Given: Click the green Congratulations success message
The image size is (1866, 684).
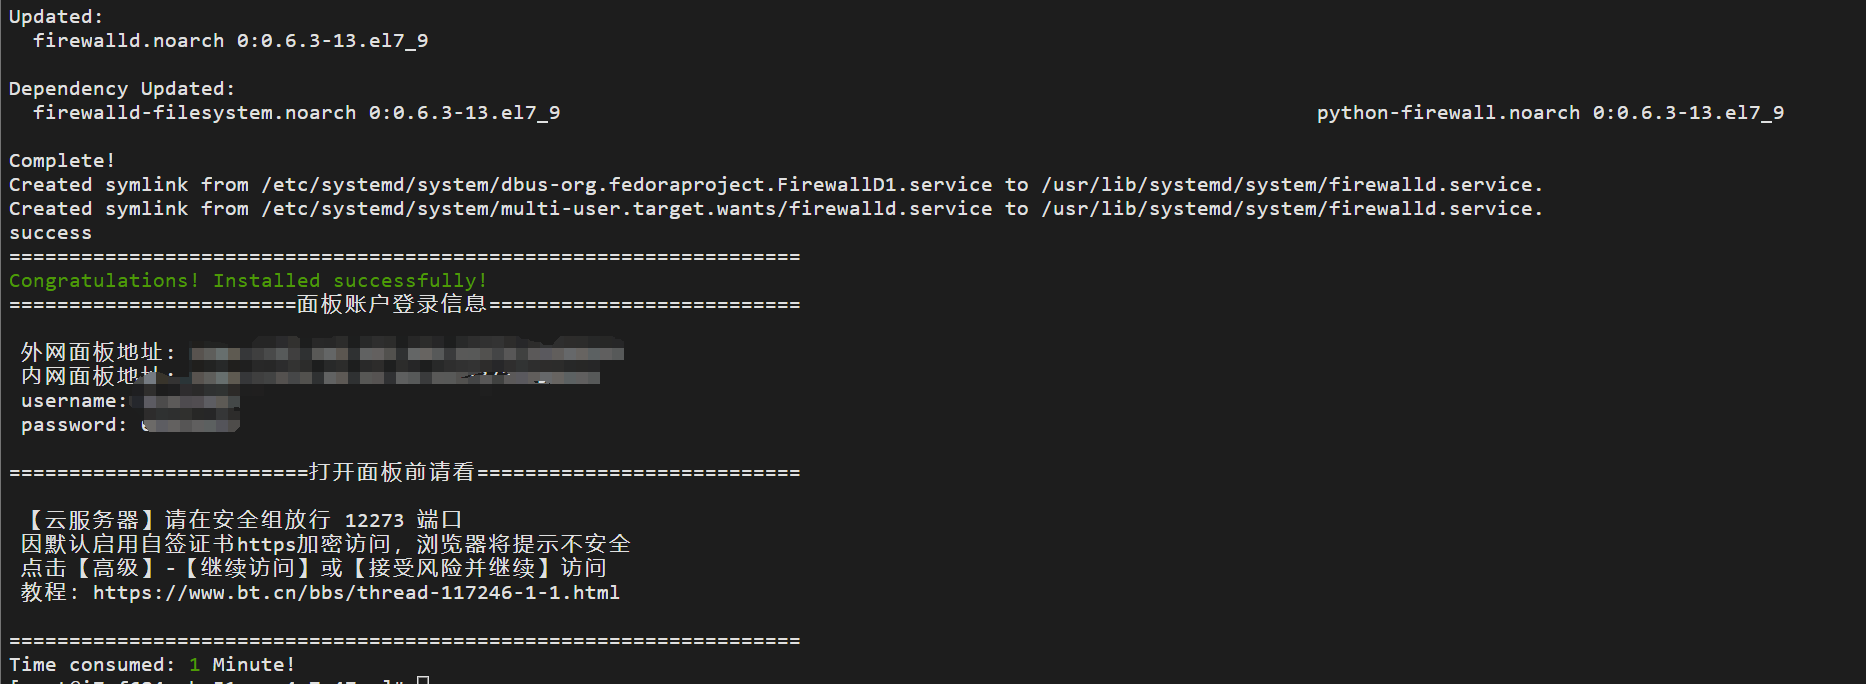Looking at the screenshot, I should 247,281.
